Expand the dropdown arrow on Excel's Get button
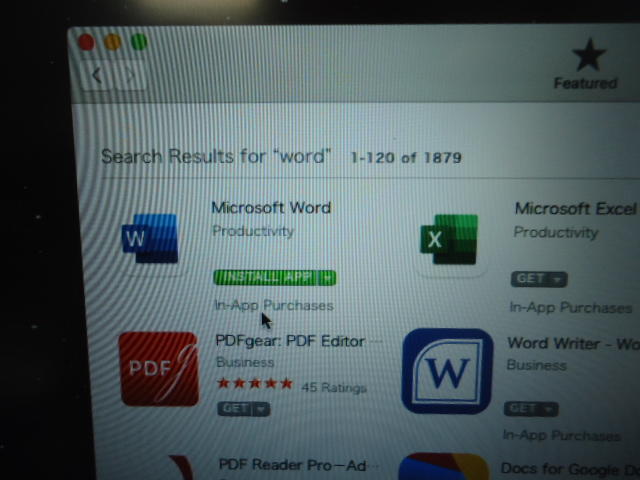This screenshot has width=640, height=480. tap(558, 280)
